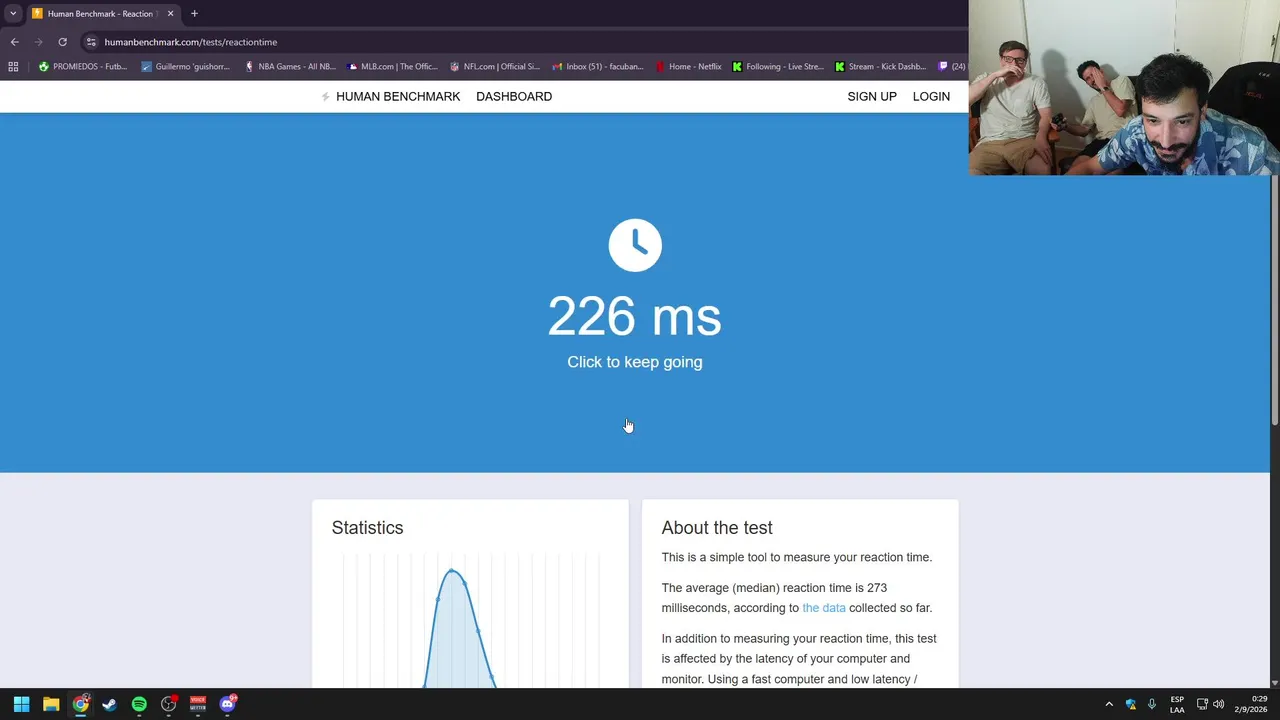Open the tab search dropdown arrow
This screenshot has width=1280, height=720.
[13, 14]
